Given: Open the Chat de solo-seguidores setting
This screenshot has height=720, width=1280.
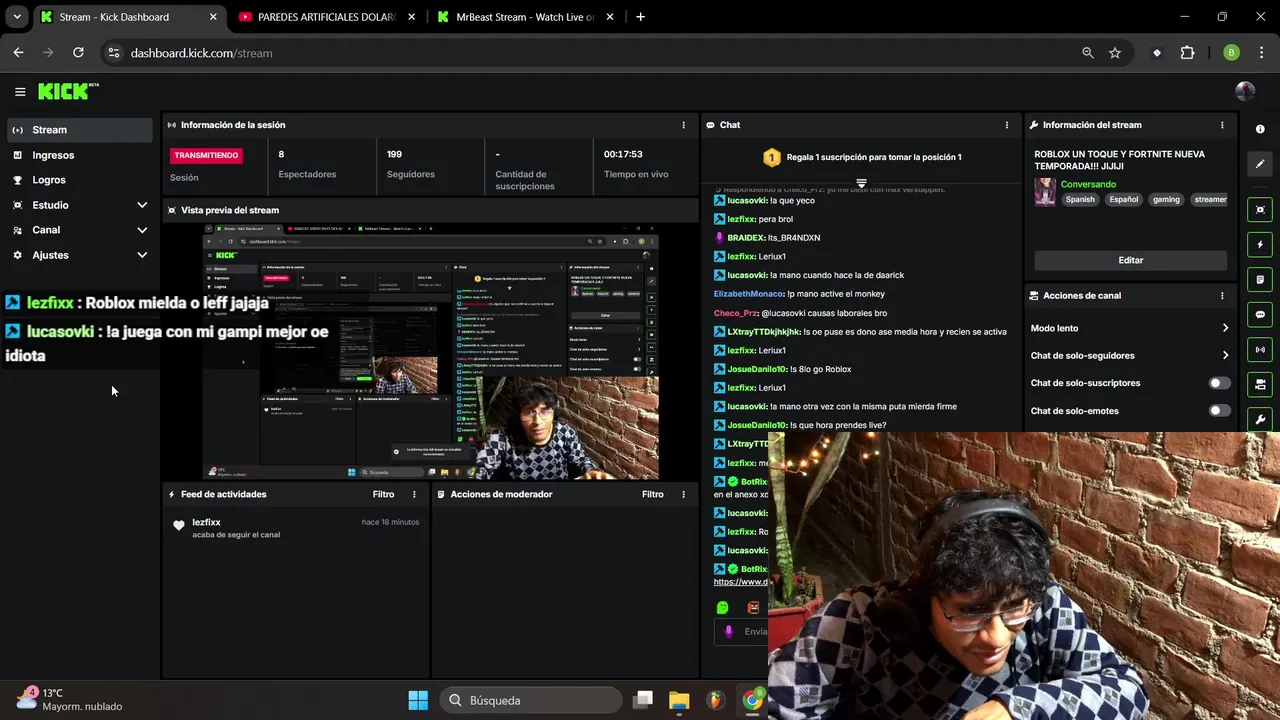Looking at the screenshot, I should click(1130, 355).
